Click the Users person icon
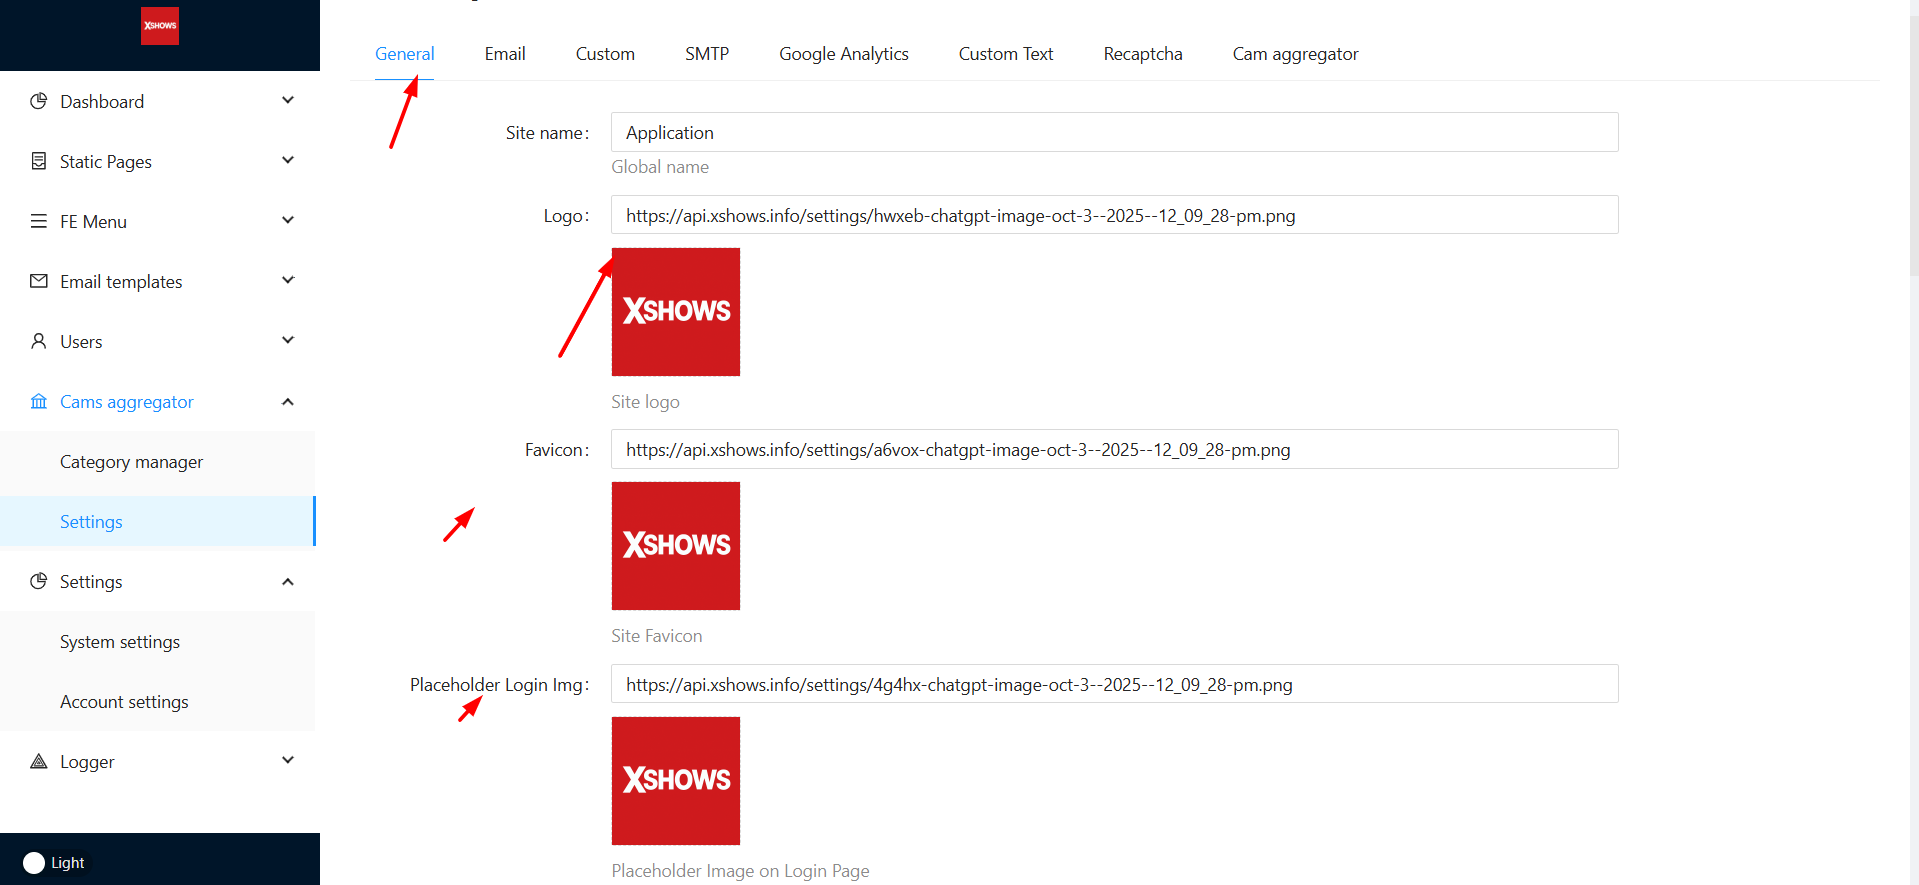The image size is (1919, 885). point(39,341)
